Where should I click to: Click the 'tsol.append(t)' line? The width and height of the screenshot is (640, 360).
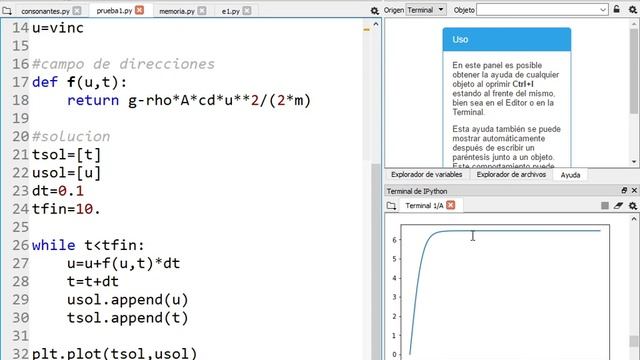pyautogui.click(x=127, y=318)
